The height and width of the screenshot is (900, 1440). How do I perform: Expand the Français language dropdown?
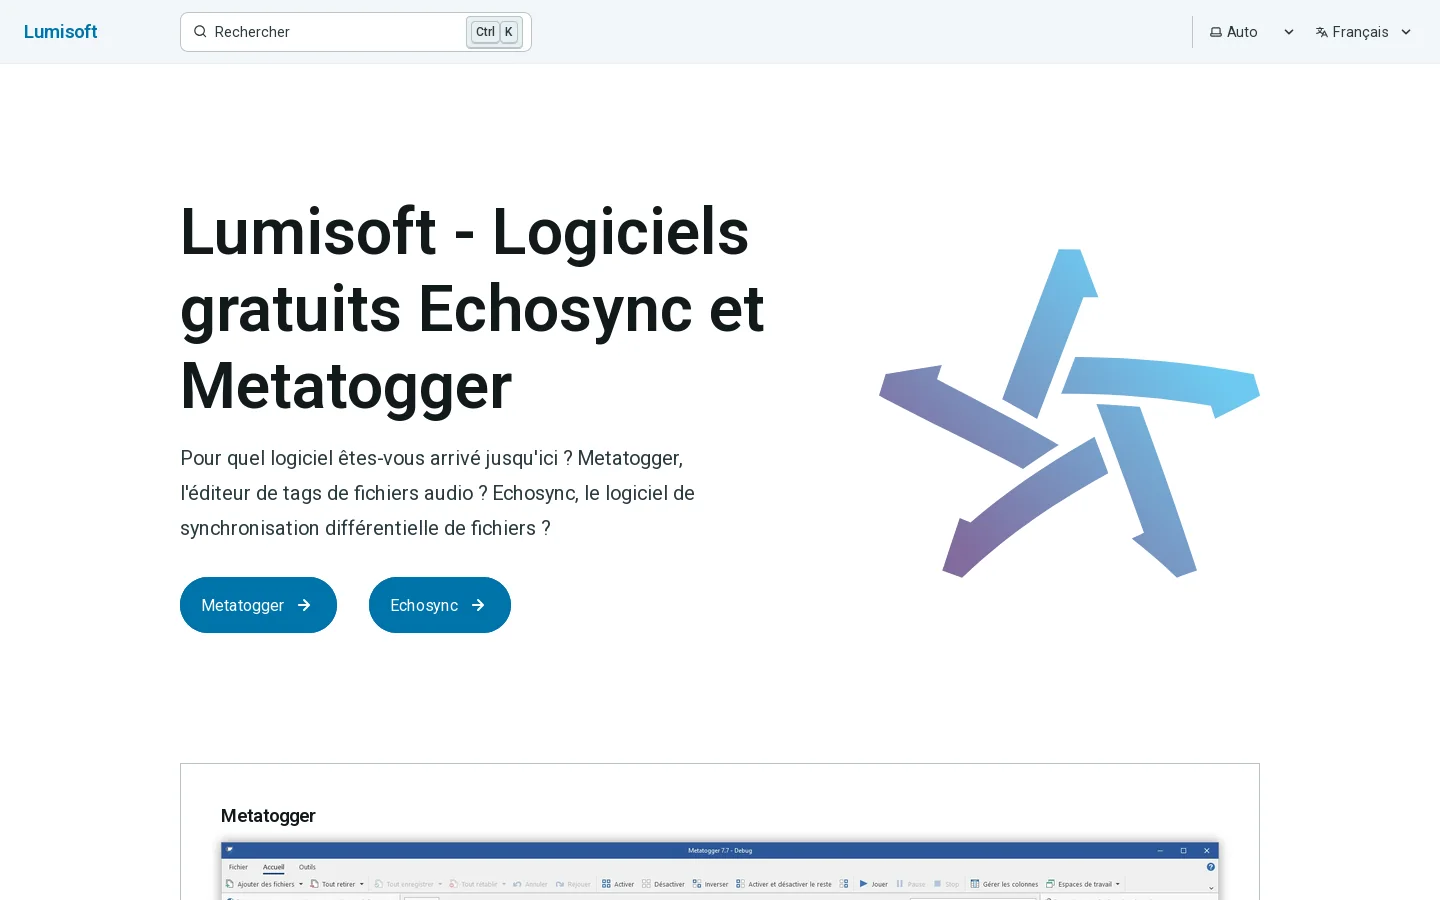click(1364, 32)
